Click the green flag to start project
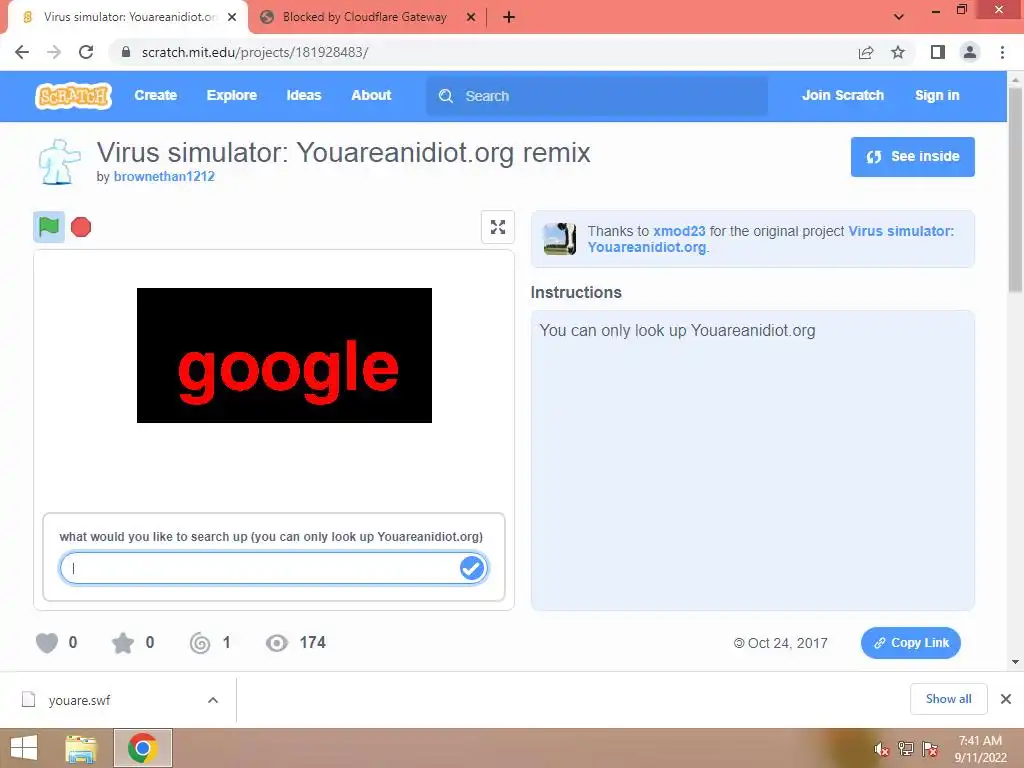Screen dimensions: 1024x768 pyautogui.click(x=49, y=227)
